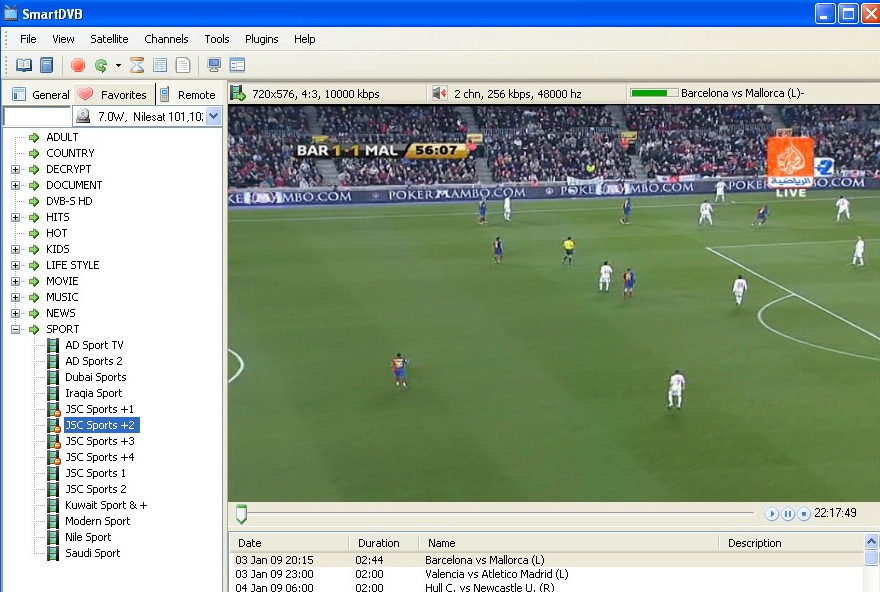This screenshot has height=592, width=880.
Task: Click the blank document icon in toolbar
Action: (183, 65)
